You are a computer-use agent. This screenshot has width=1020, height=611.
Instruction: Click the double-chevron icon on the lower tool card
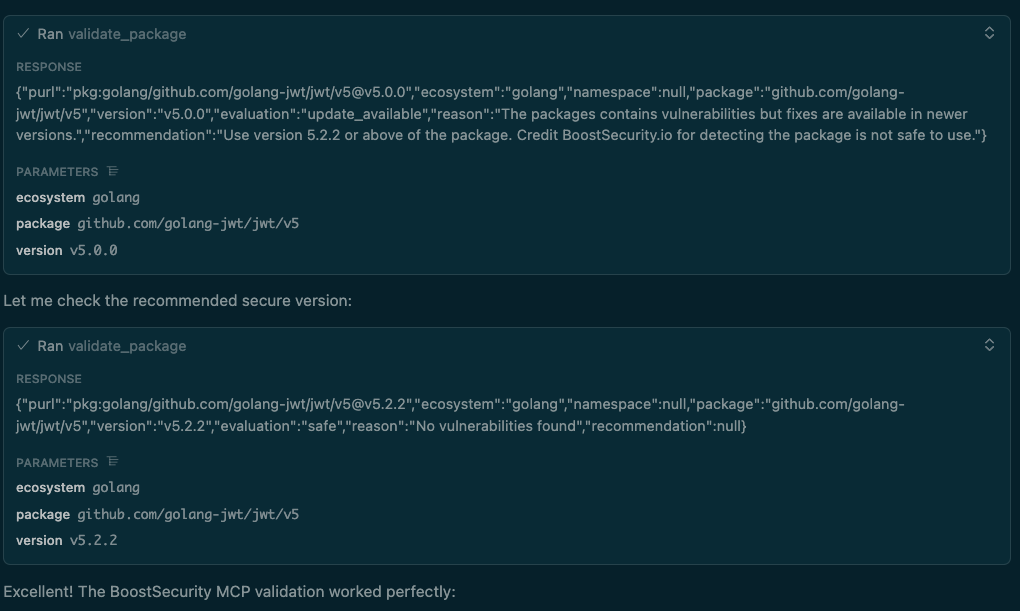[x=989, y=343]
